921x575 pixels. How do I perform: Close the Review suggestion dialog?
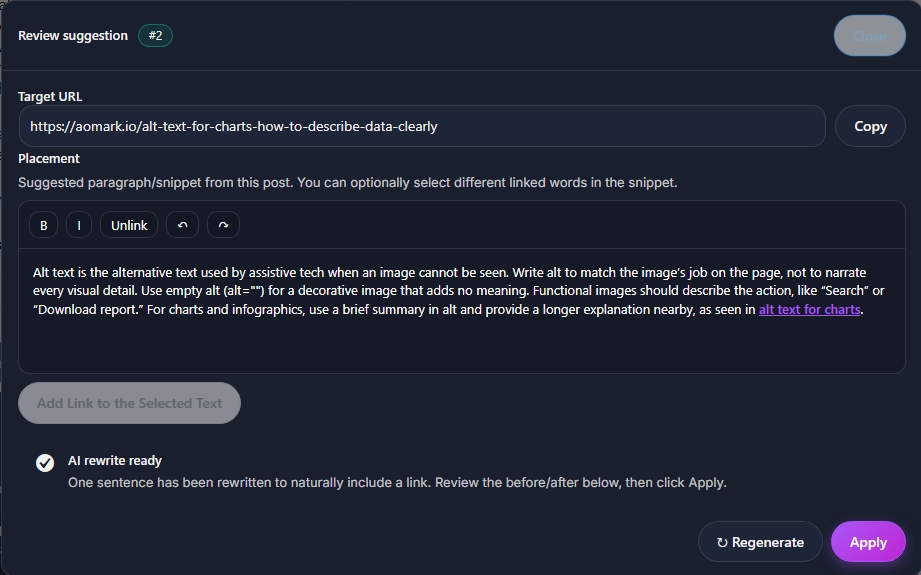pyautogui.click(x=869, y=36)
